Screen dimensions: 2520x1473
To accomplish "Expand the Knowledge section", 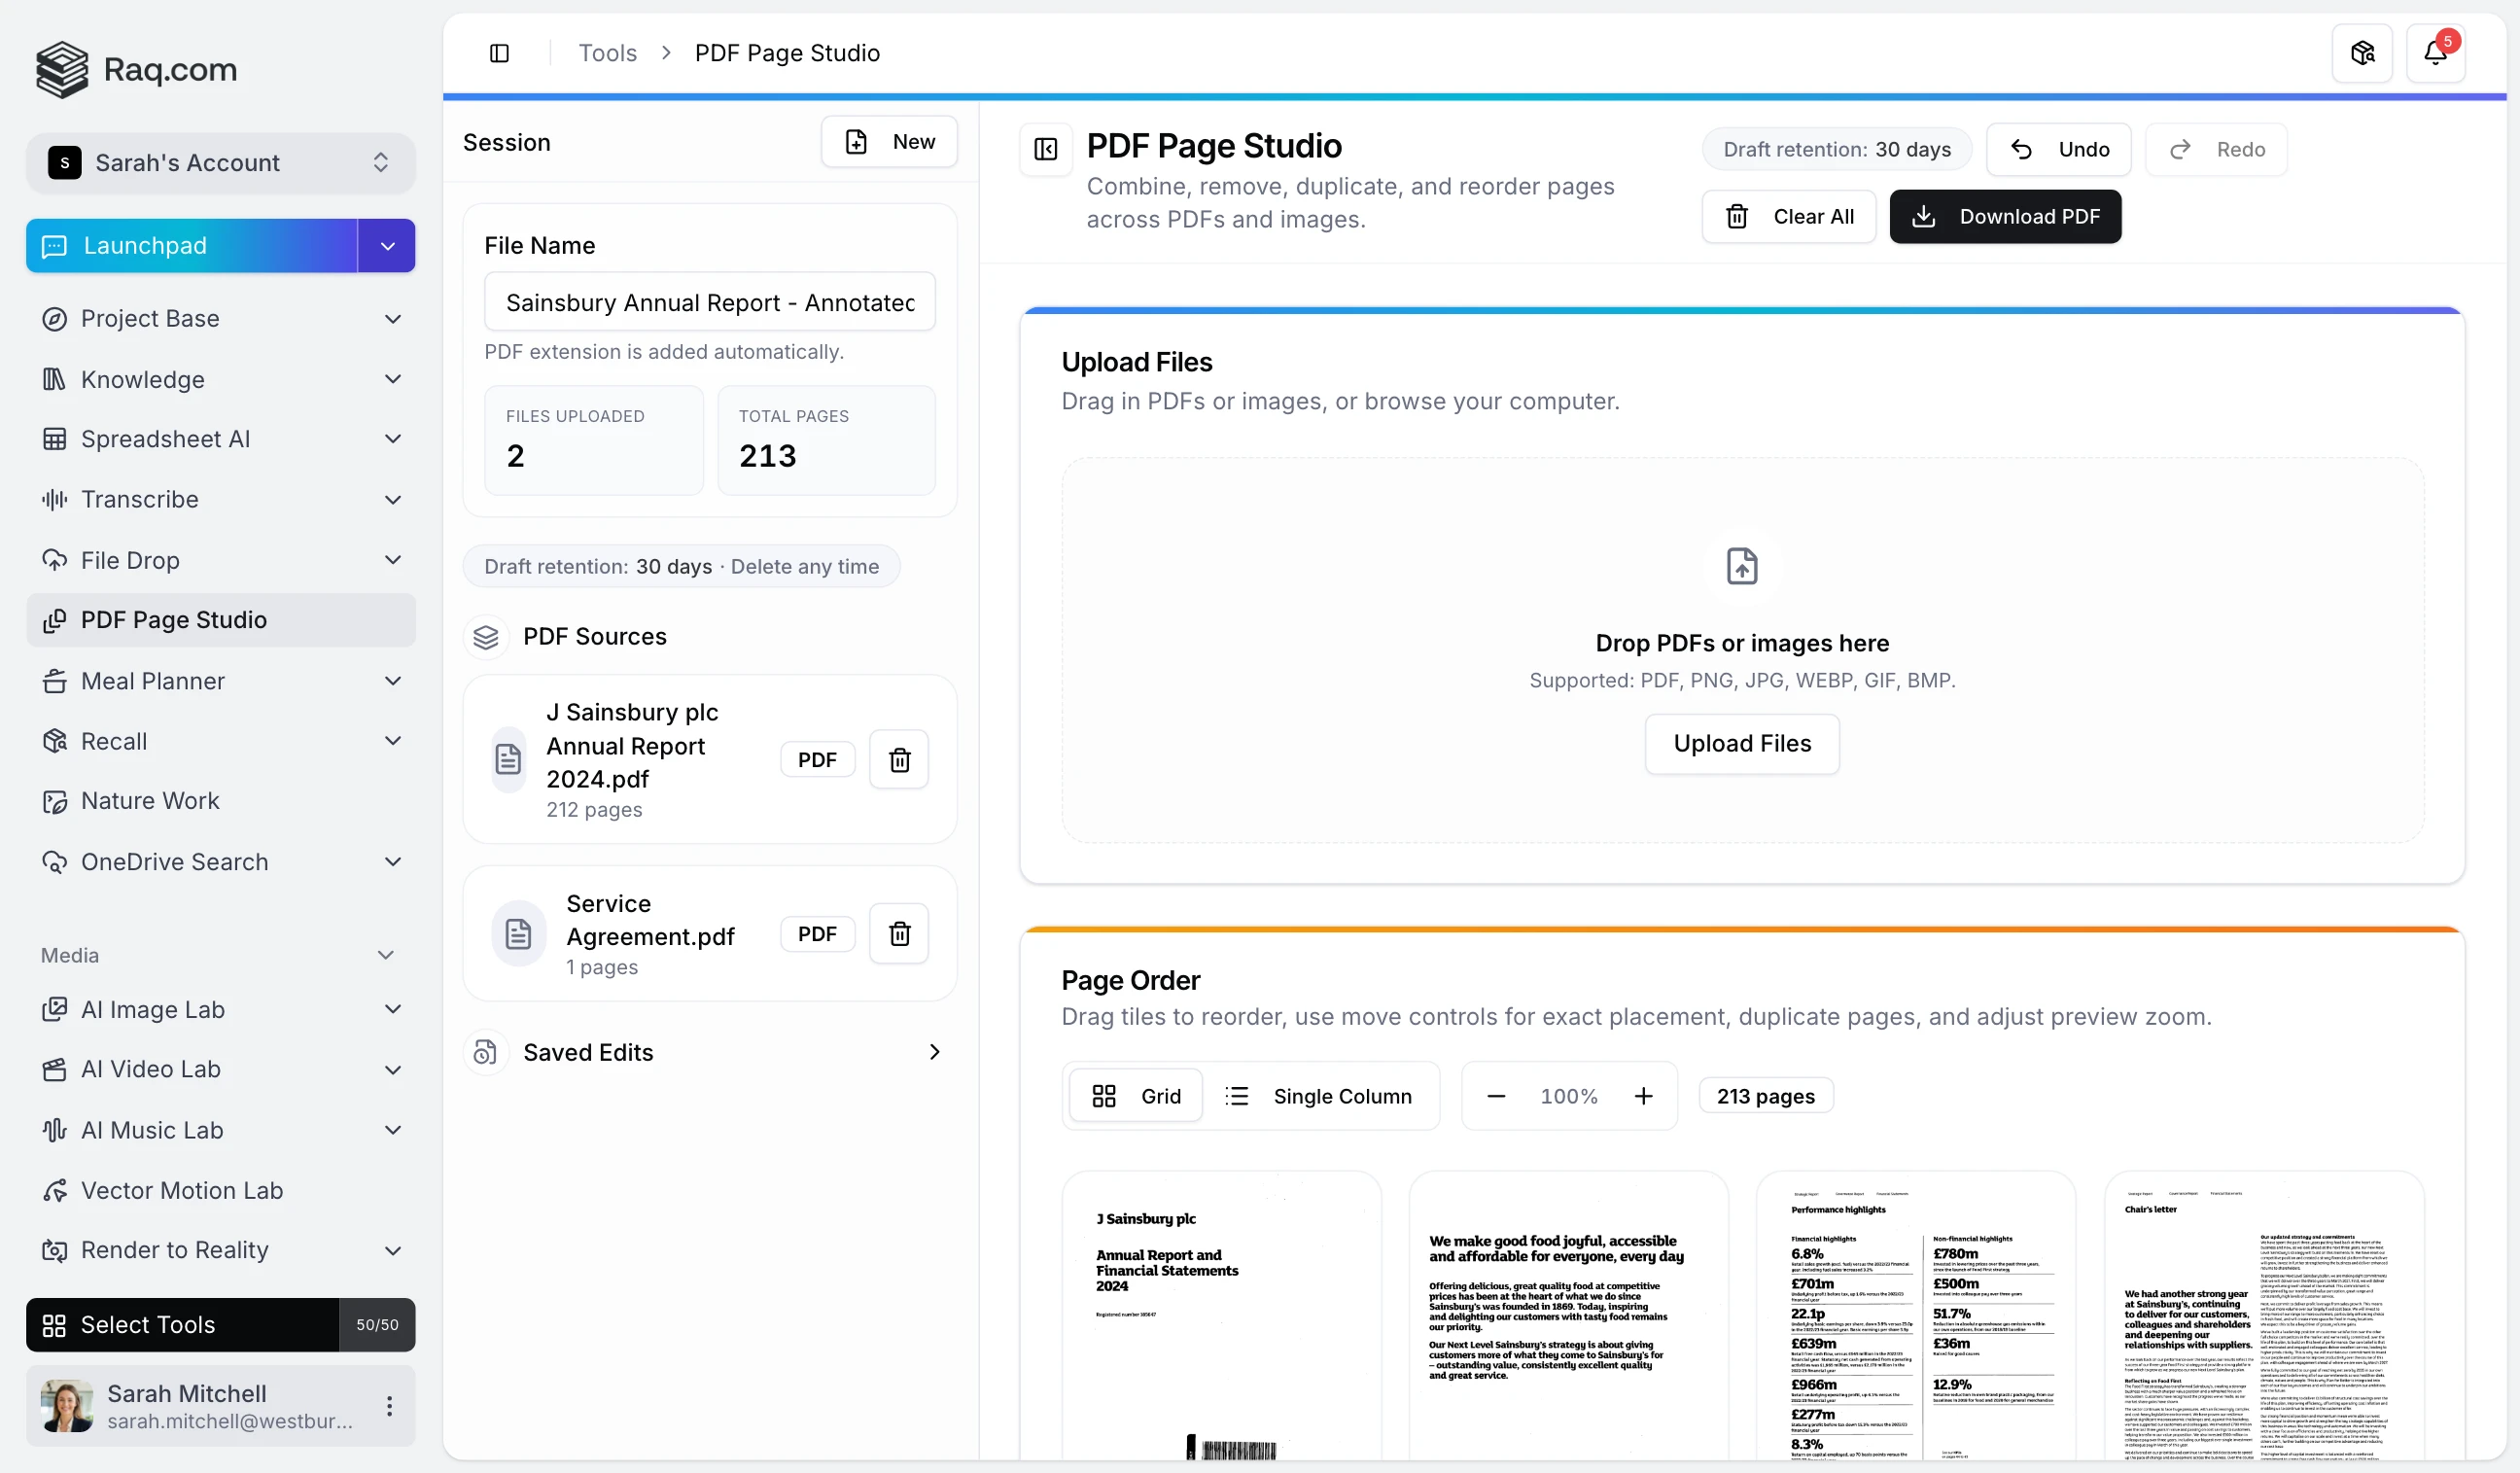I will 141,379.
